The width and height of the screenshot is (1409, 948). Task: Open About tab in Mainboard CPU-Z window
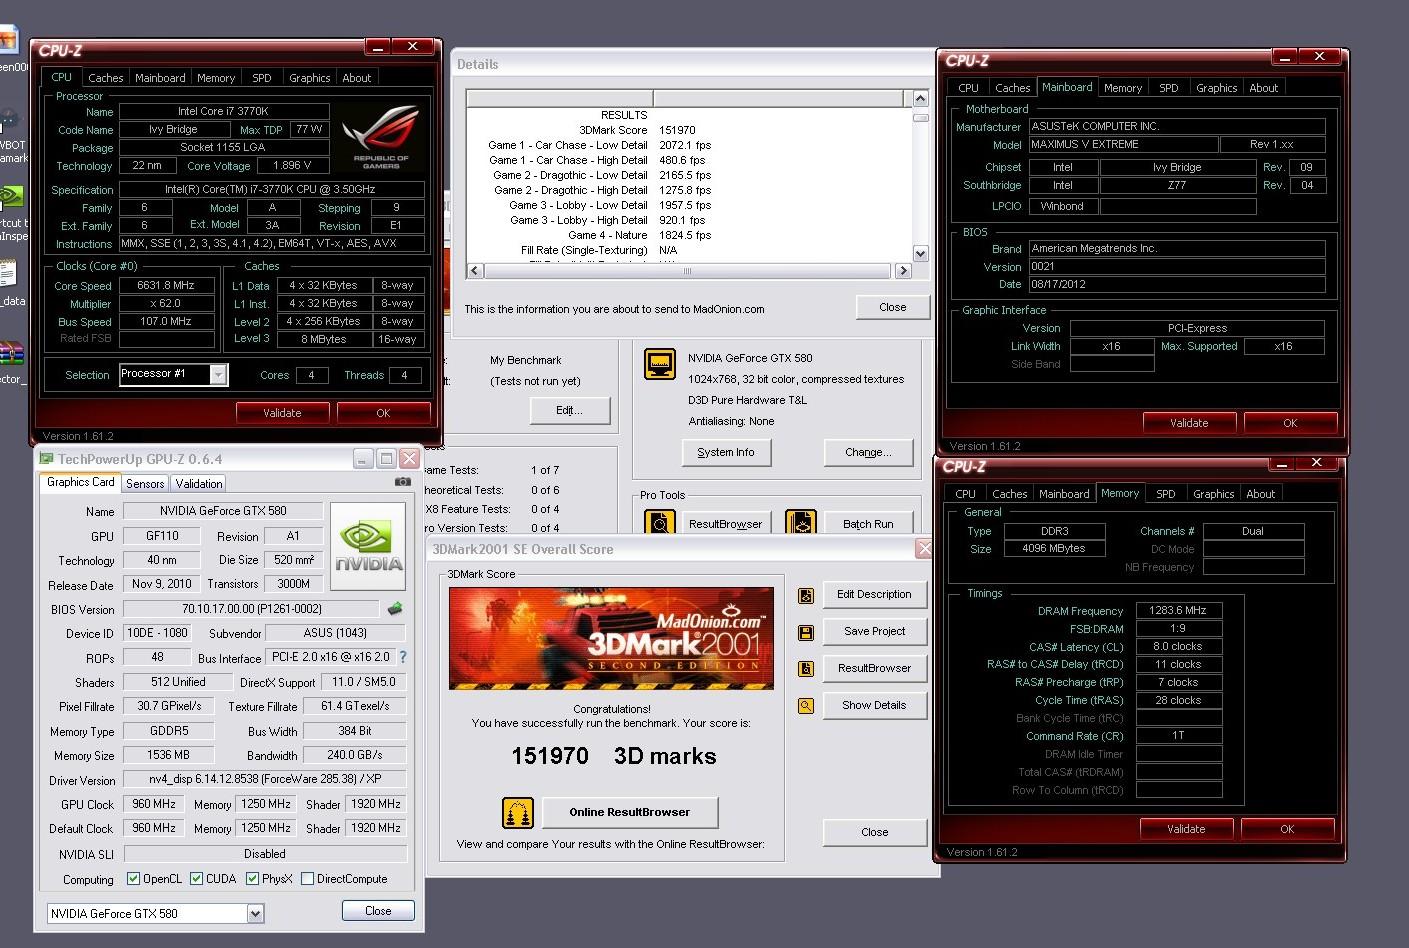click(1263, 88)
